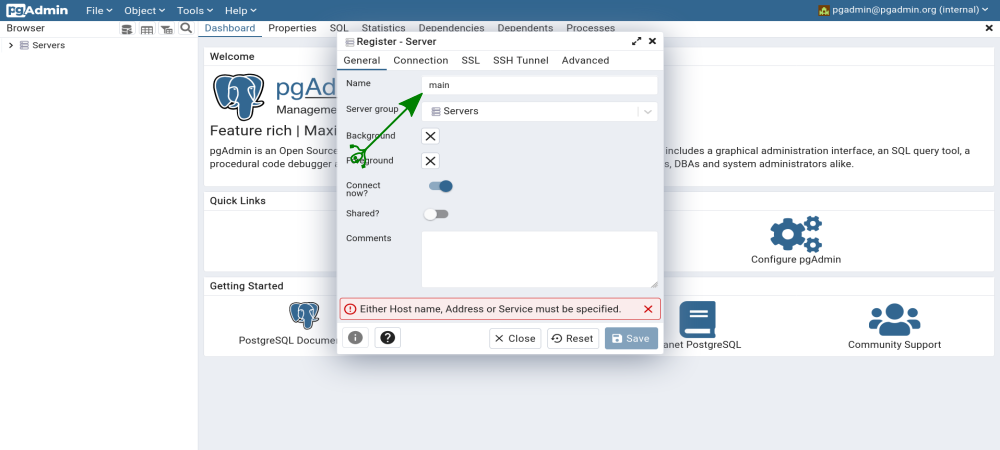Click in the Name input field

540,85
